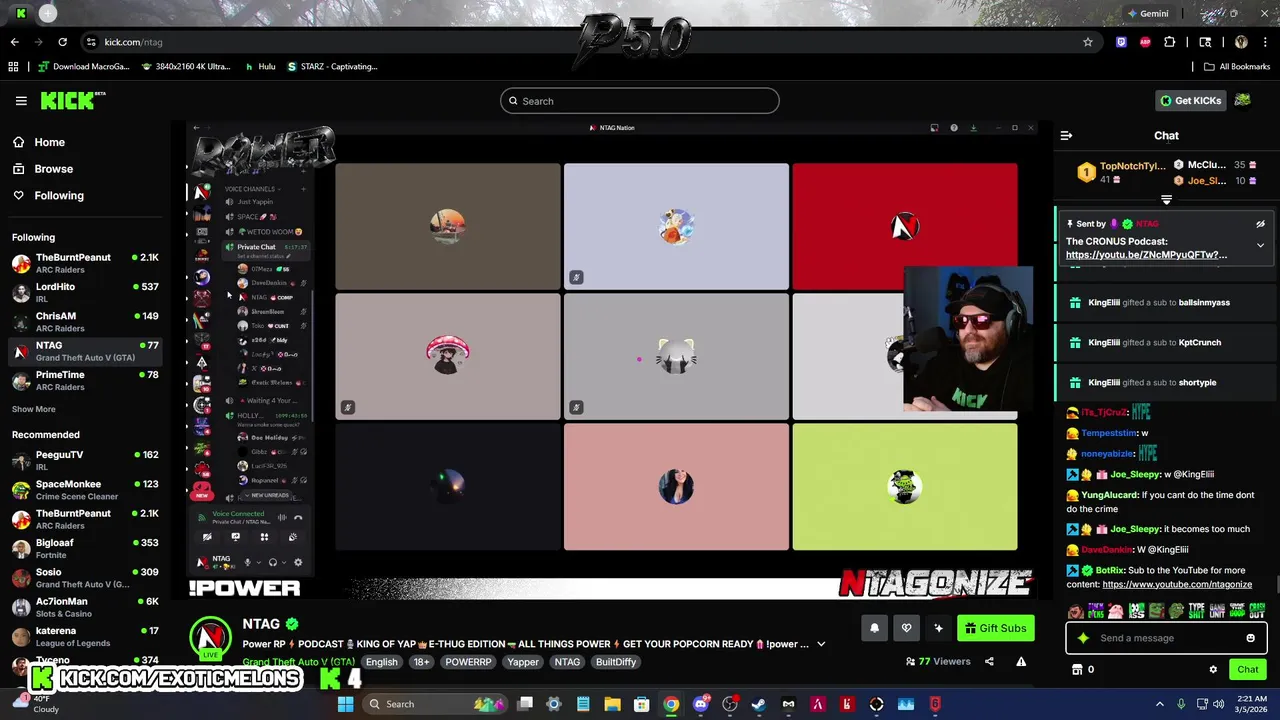Expand the pinned message chevron
Viewport: 1280px width, 720px height.
point(1260,245)
